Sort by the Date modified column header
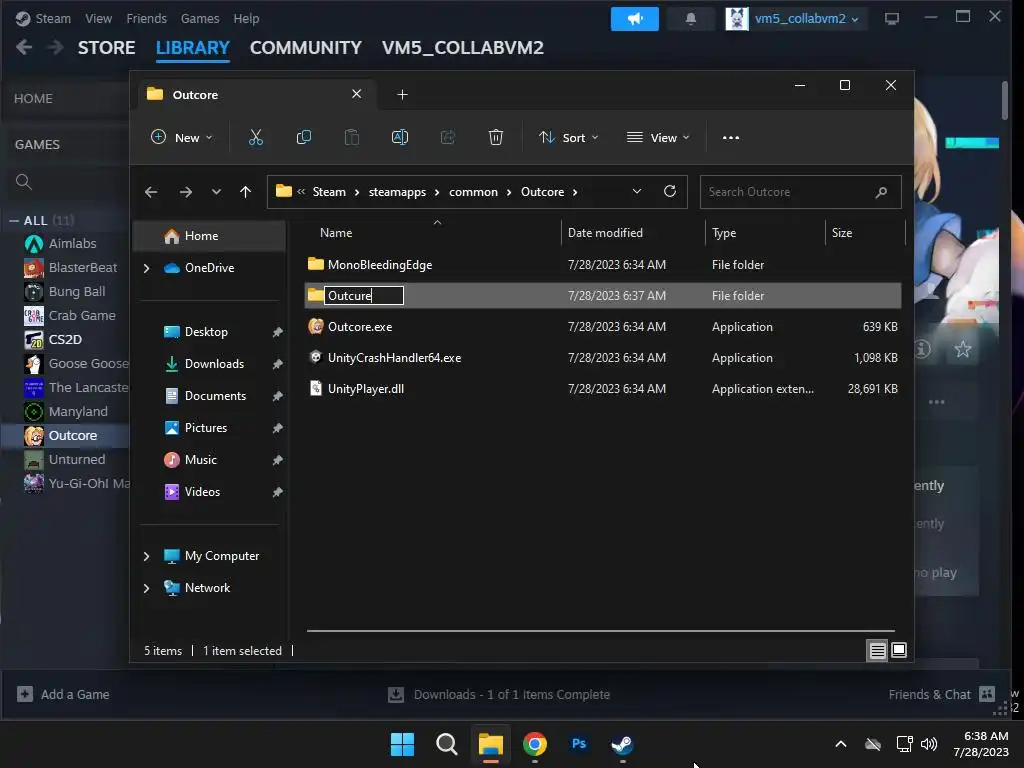1024x768 pixels. point(605,233)
